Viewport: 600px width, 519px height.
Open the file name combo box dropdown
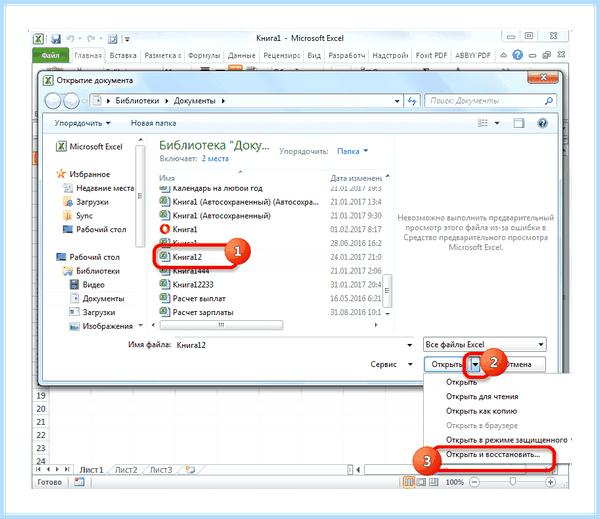(409, 345)
